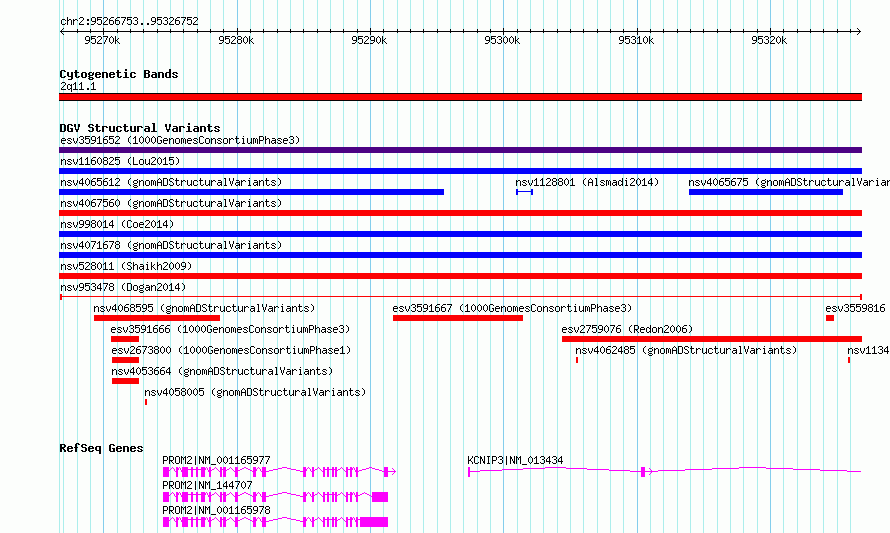The height and width of the screenshot is (533, 890).
Task: Select nsv528011 (Shaikh2009) variant
Action: 126,266
